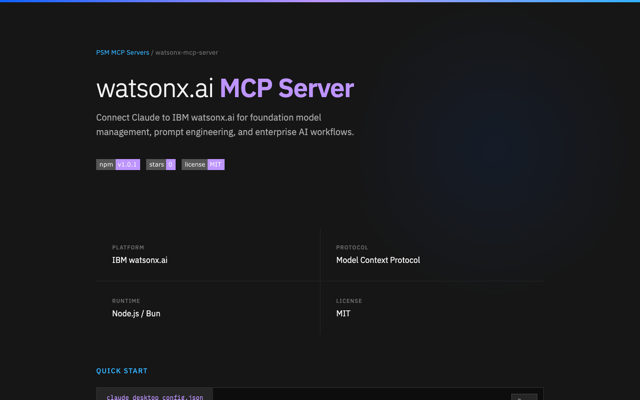640x400 pixels.
Task: Click the 'Connect Claude to IBM watsonx.ai' description
Action: click(225, 124)
